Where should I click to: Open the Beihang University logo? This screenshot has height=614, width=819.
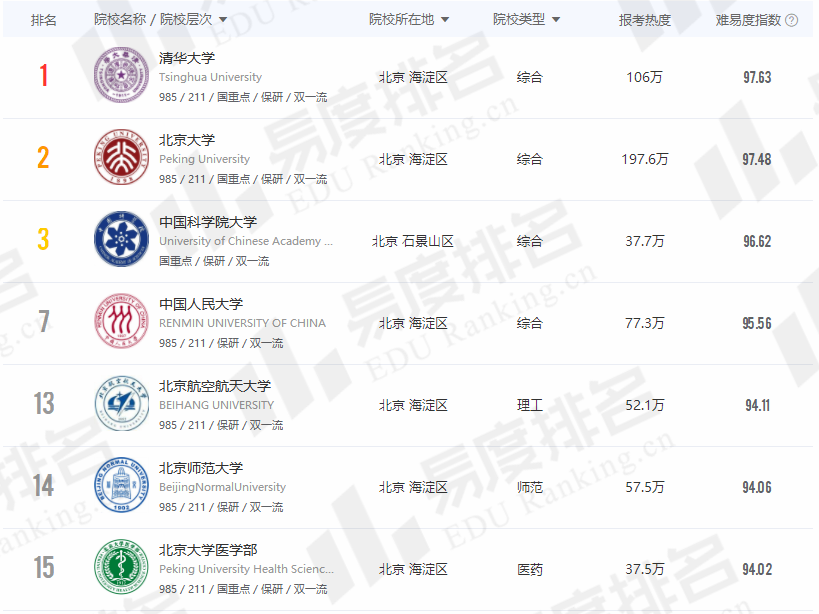[x=122, y=404]
